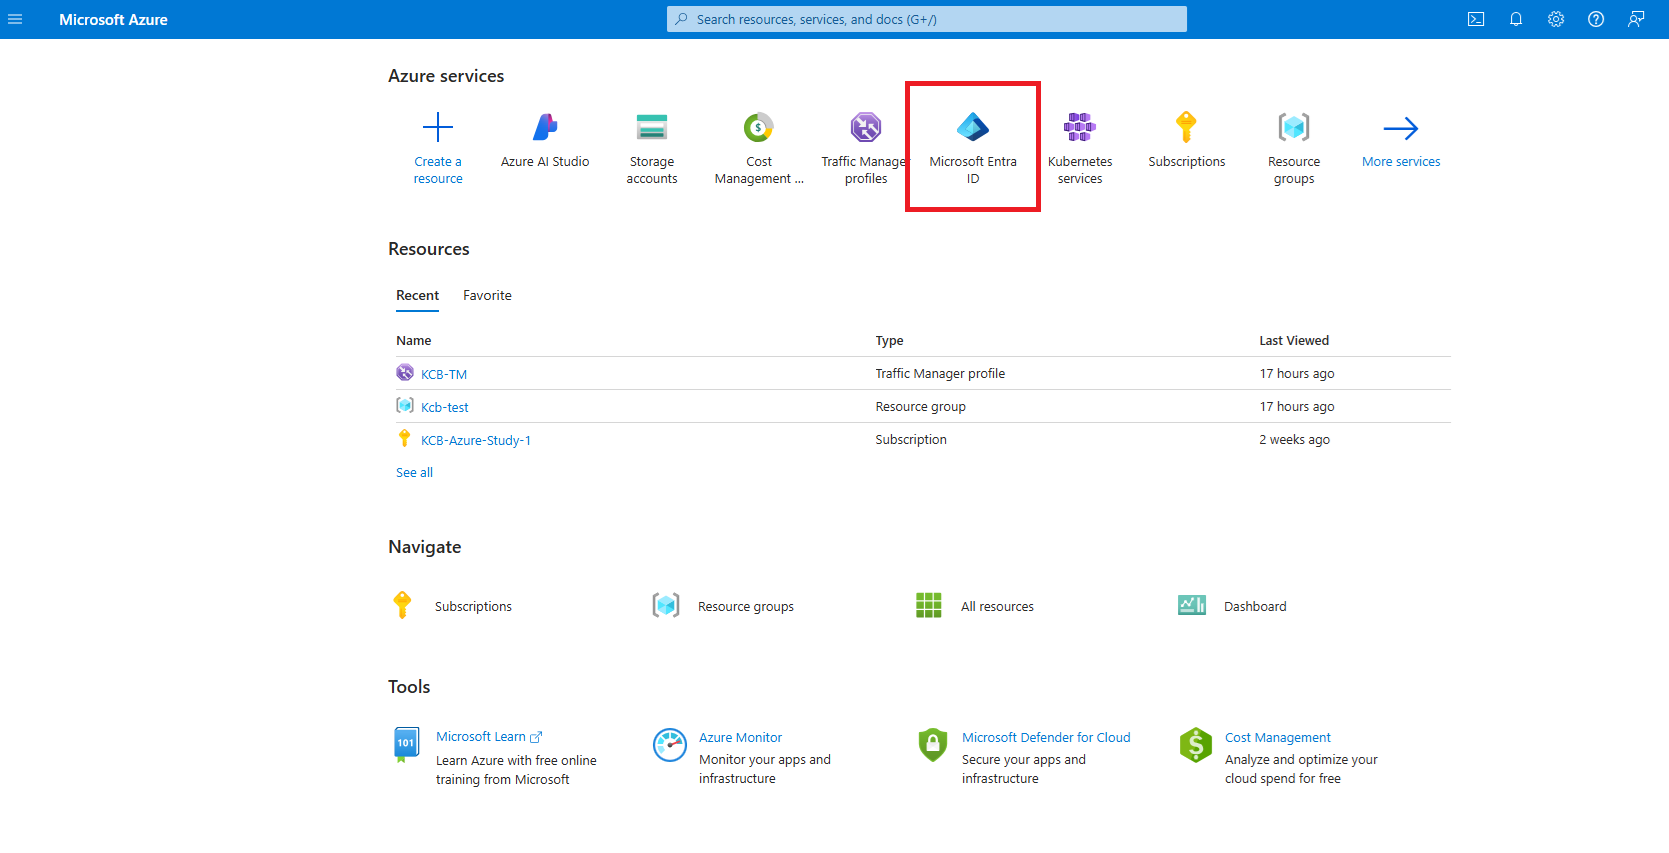Select the Recent resources tab
Image resolution: width=1669 pixels, height=853 pixels.
417,296
